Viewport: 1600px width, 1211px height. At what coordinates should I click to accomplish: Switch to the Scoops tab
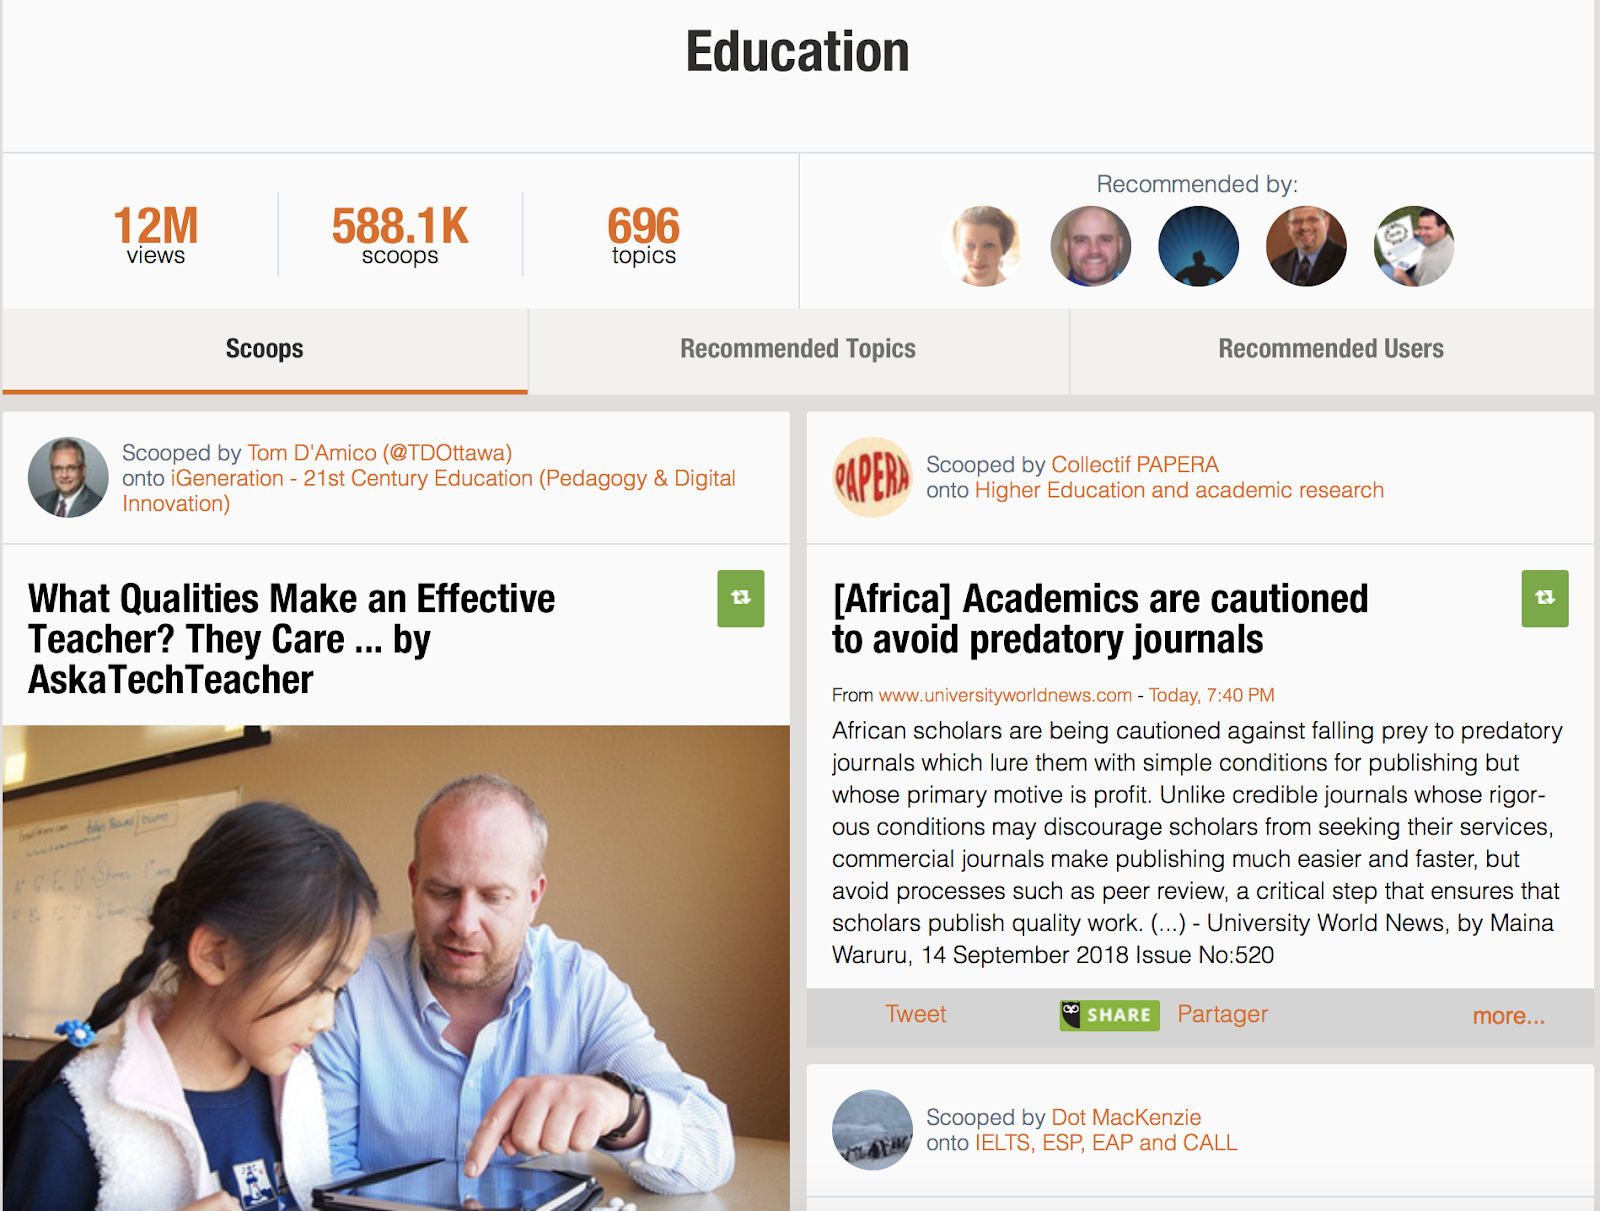point(265,350)
